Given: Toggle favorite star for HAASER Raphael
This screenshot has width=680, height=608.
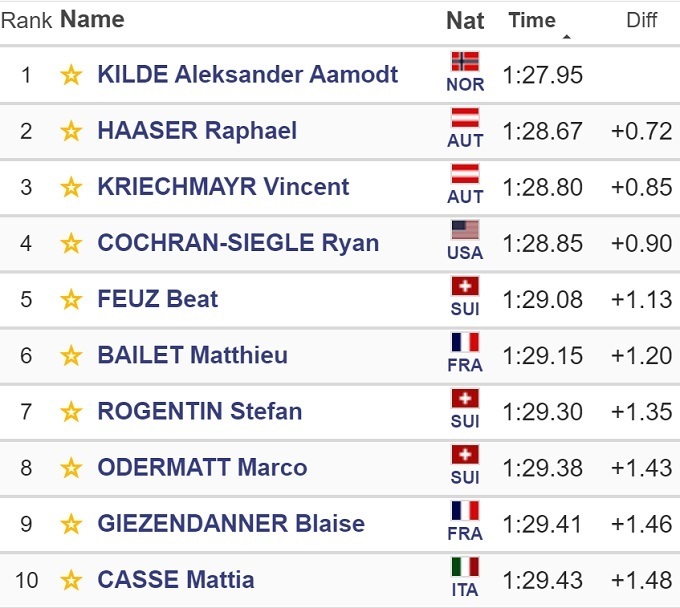Looking at the screenshot, I should 71,131.
